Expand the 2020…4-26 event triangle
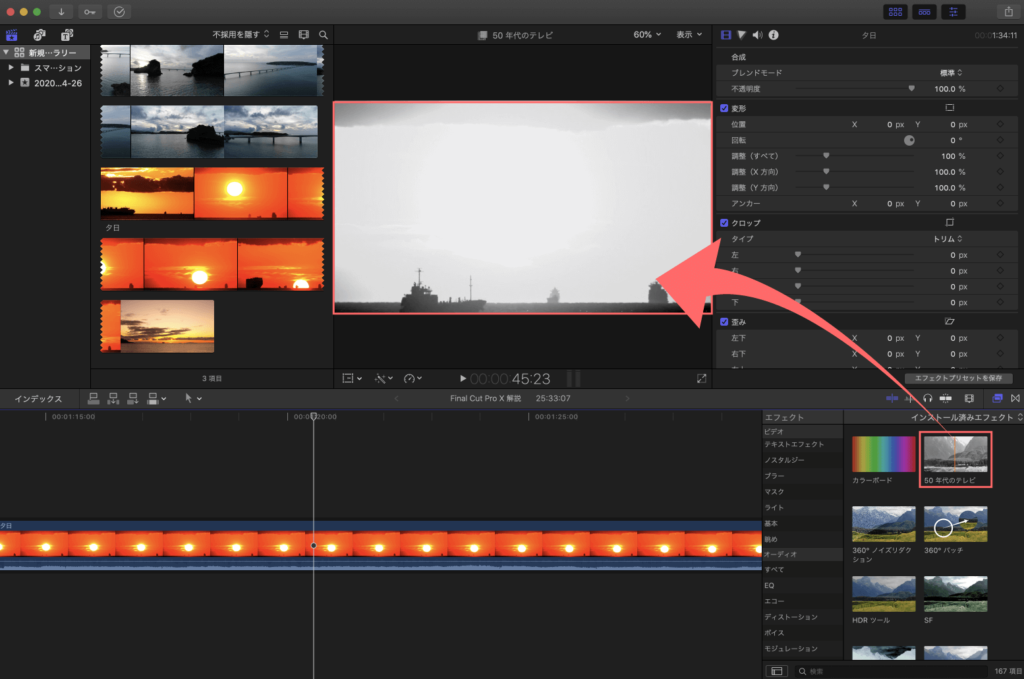Viewport: 1024px width, 679px height. [x=11, y=83]
